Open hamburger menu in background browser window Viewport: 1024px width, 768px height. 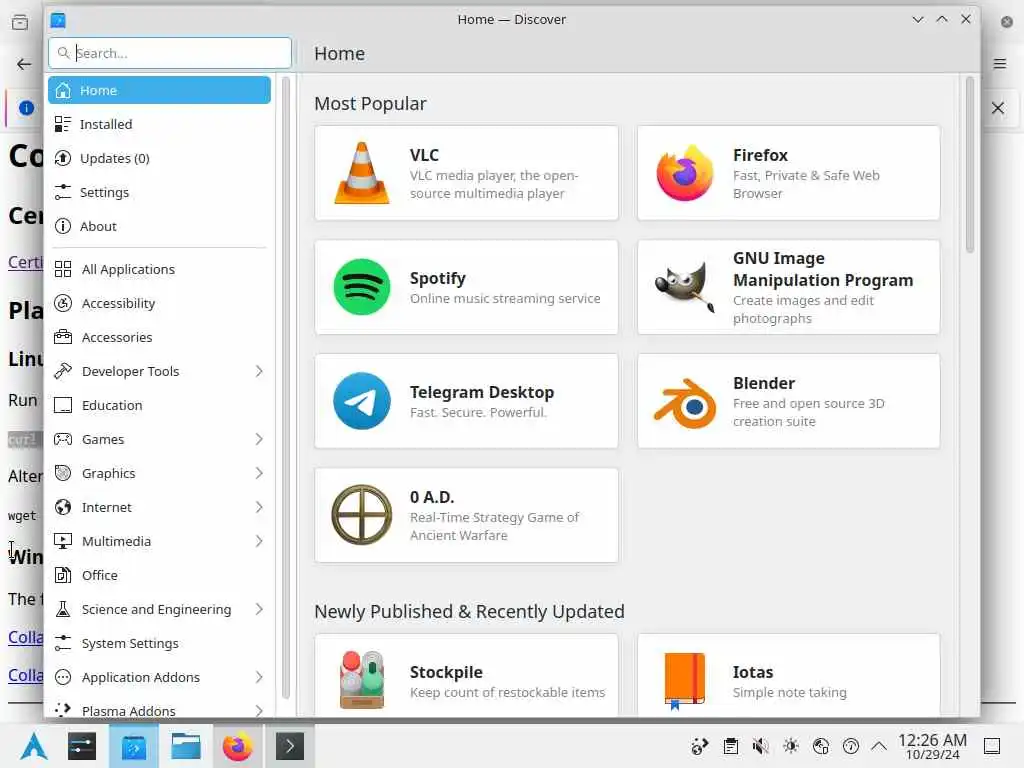click(1000, 63)
